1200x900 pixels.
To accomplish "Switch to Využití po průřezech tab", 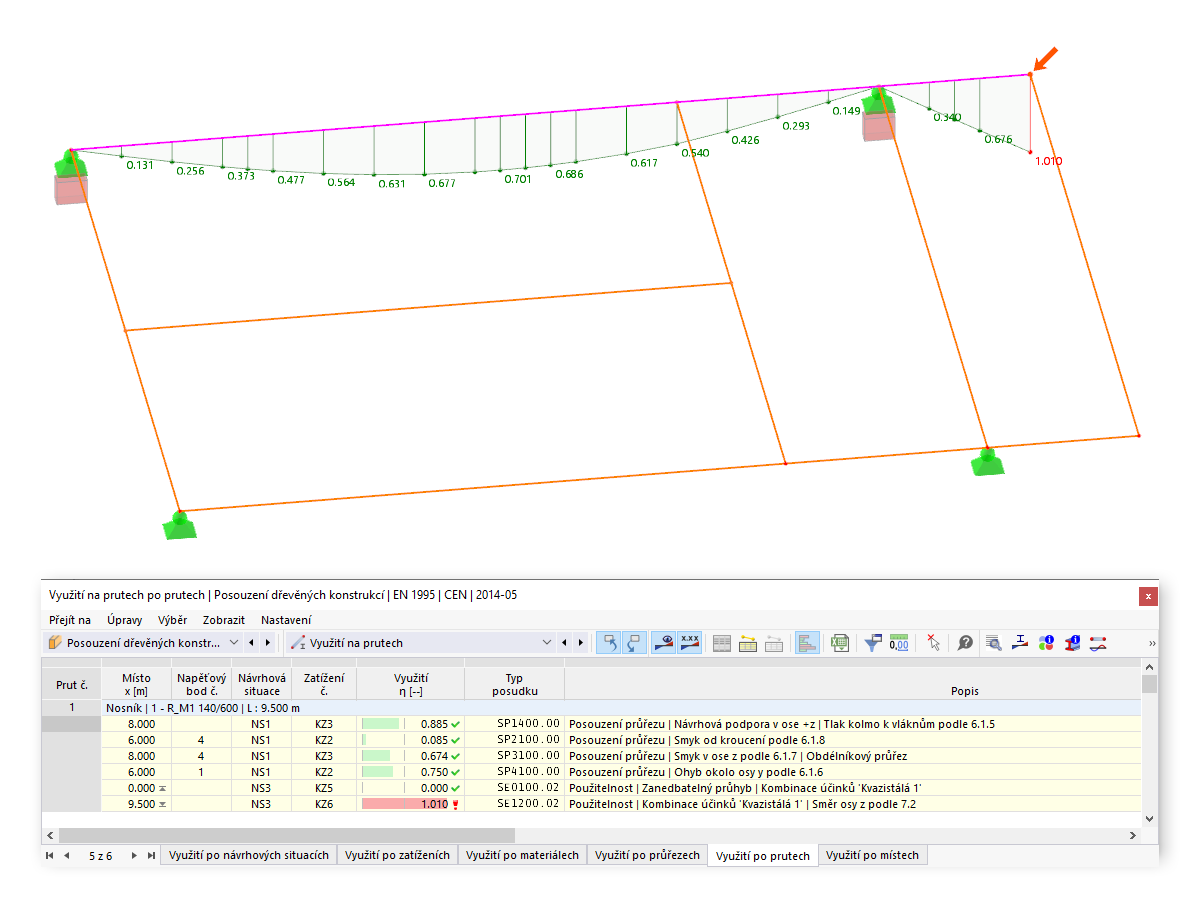I will click(647, 856).
